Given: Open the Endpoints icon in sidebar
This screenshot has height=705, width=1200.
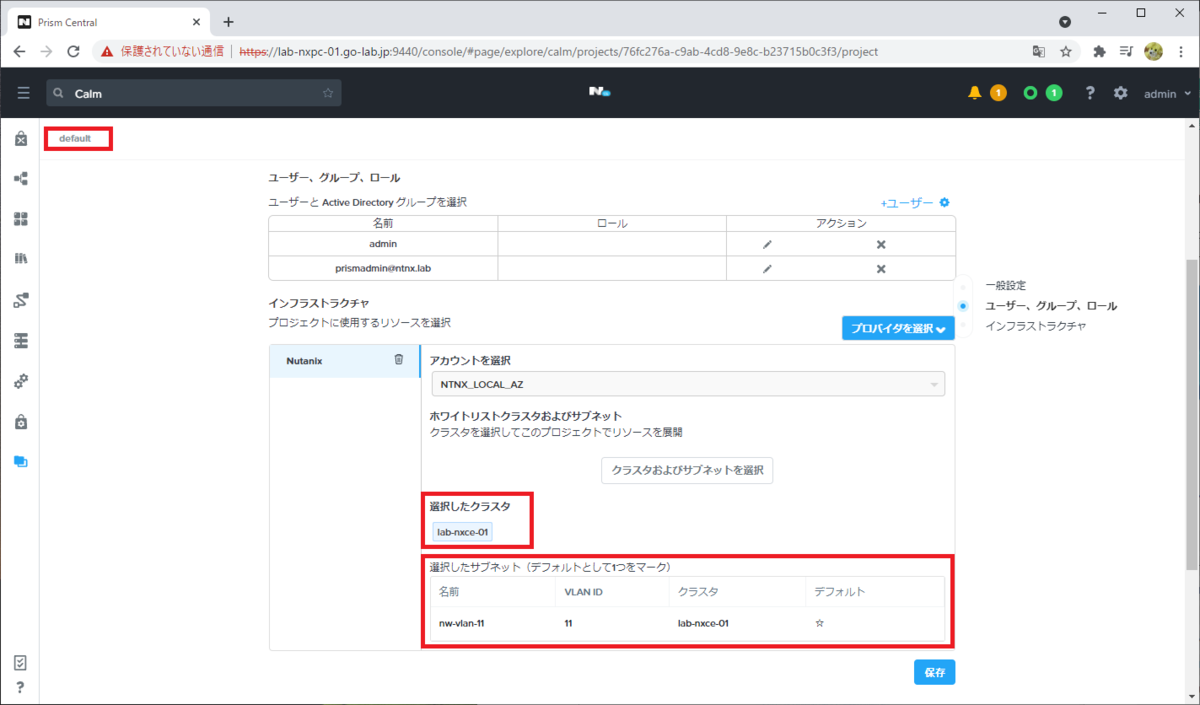Looking at the screenshot, I should point(21,341).
